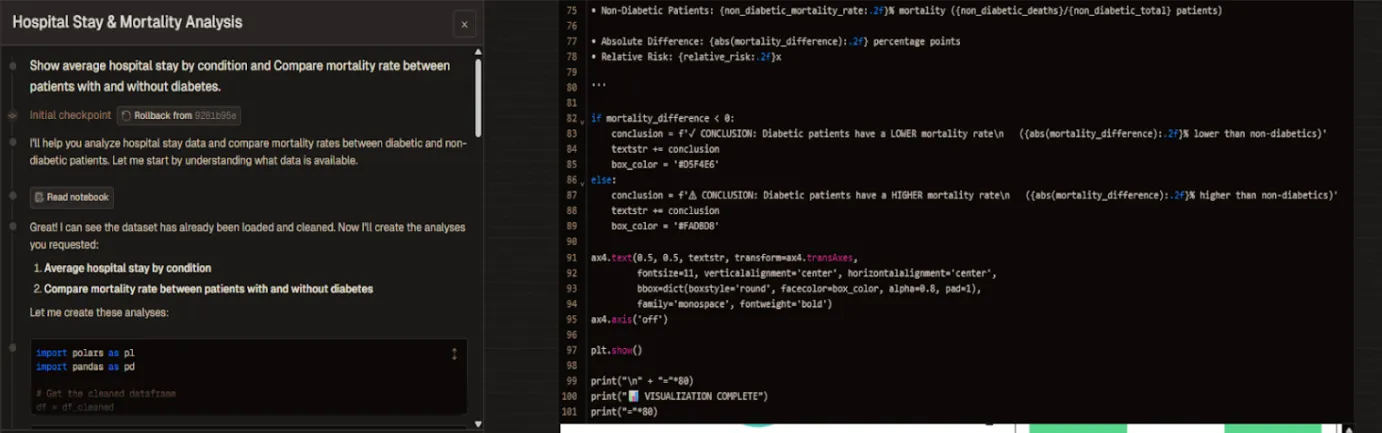Click line number 101 in the gutter
This screenshot has height=433, width=1382.
click(572, 412)
